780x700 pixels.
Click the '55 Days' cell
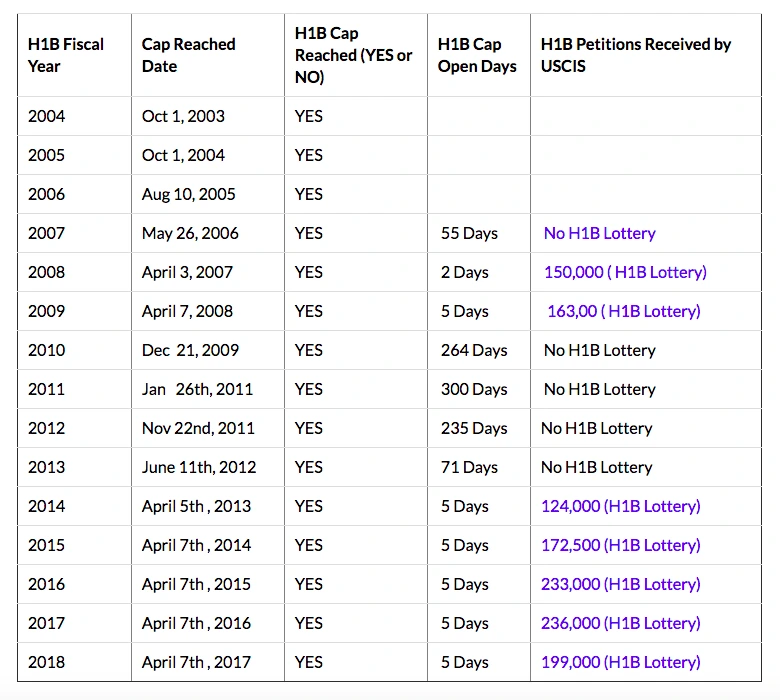479,233
